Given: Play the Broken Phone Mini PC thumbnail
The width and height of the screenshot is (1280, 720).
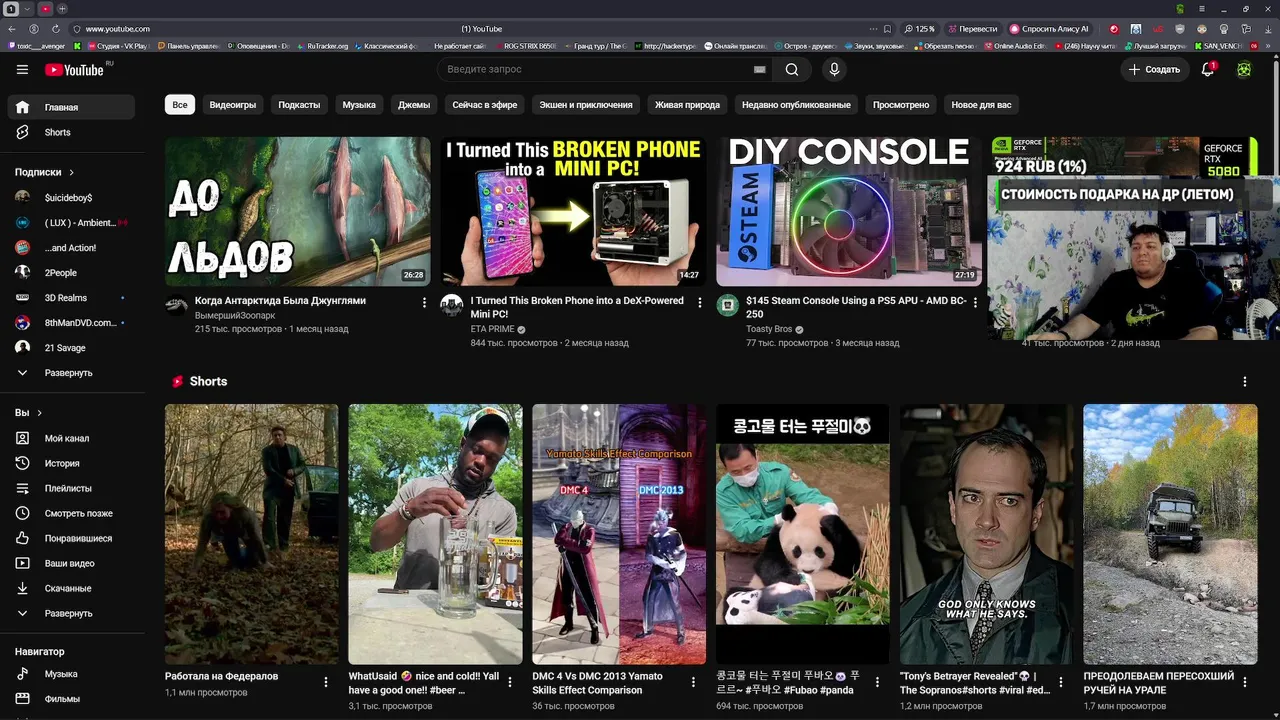Looking at the screenshot, I should (x=573, y=211).
